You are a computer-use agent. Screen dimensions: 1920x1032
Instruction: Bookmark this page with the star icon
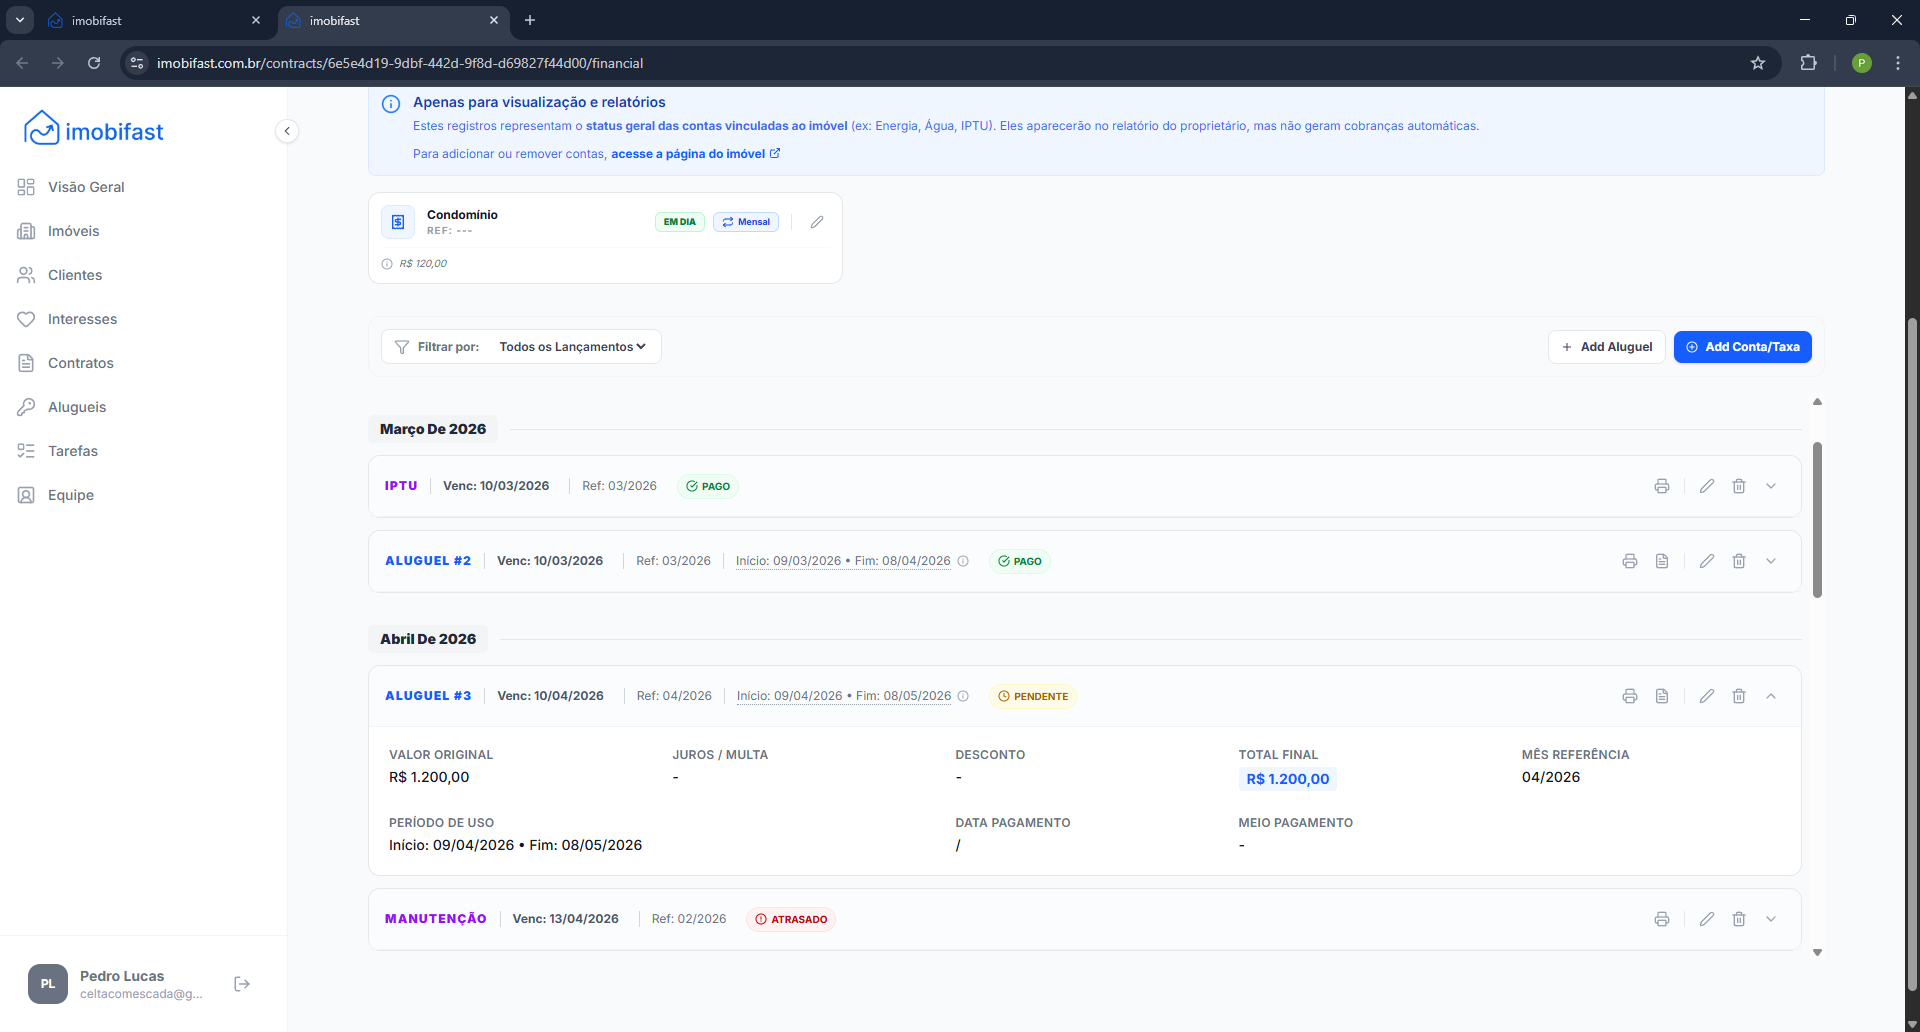pyautogui.click(x=1757, y=63)
